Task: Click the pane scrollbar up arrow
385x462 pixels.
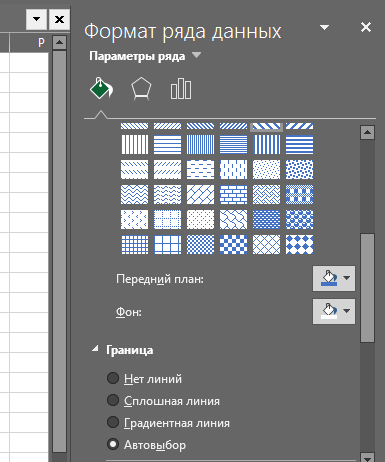Action: (x=367, y=133)
